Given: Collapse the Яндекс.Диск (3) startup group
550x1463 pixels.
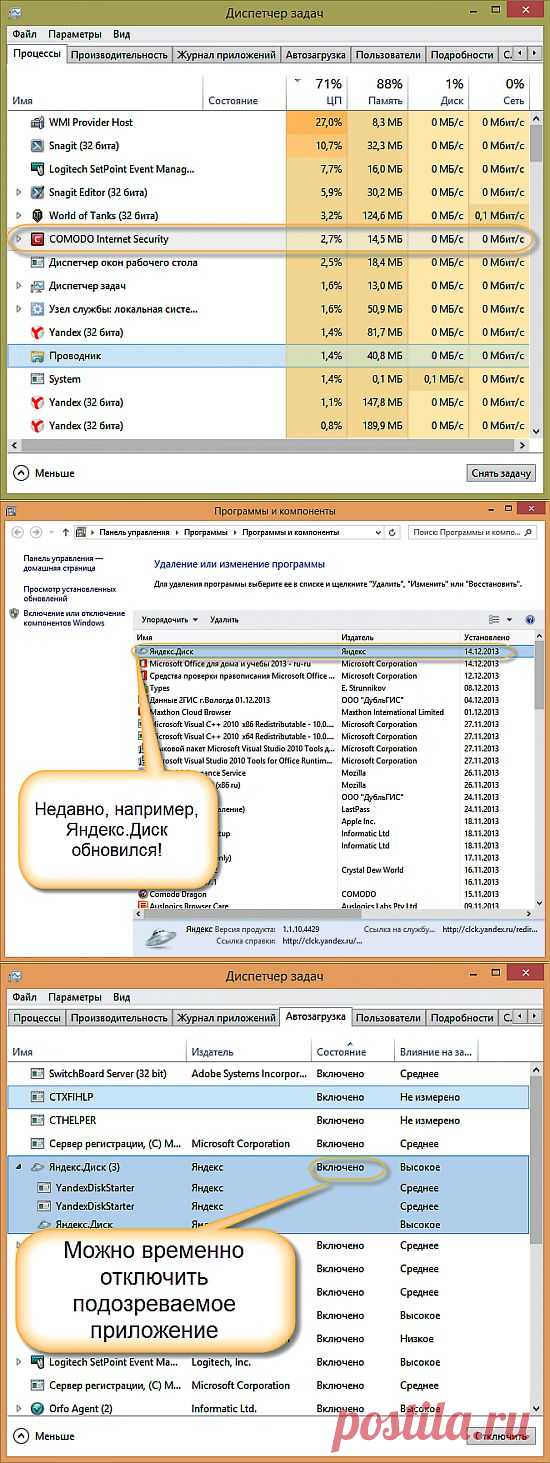Looking at the screenshot, I should coord(19,1167).
